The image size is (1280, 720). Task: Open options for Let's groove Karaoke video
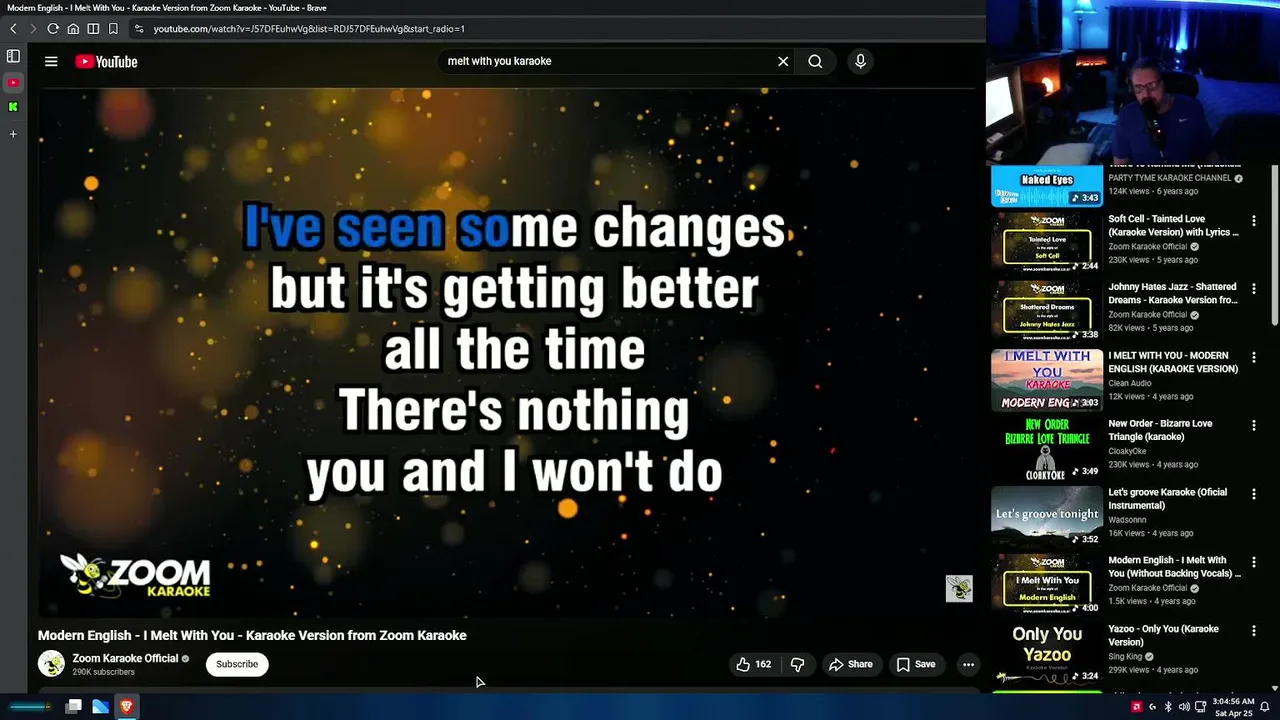[1253, 494]
